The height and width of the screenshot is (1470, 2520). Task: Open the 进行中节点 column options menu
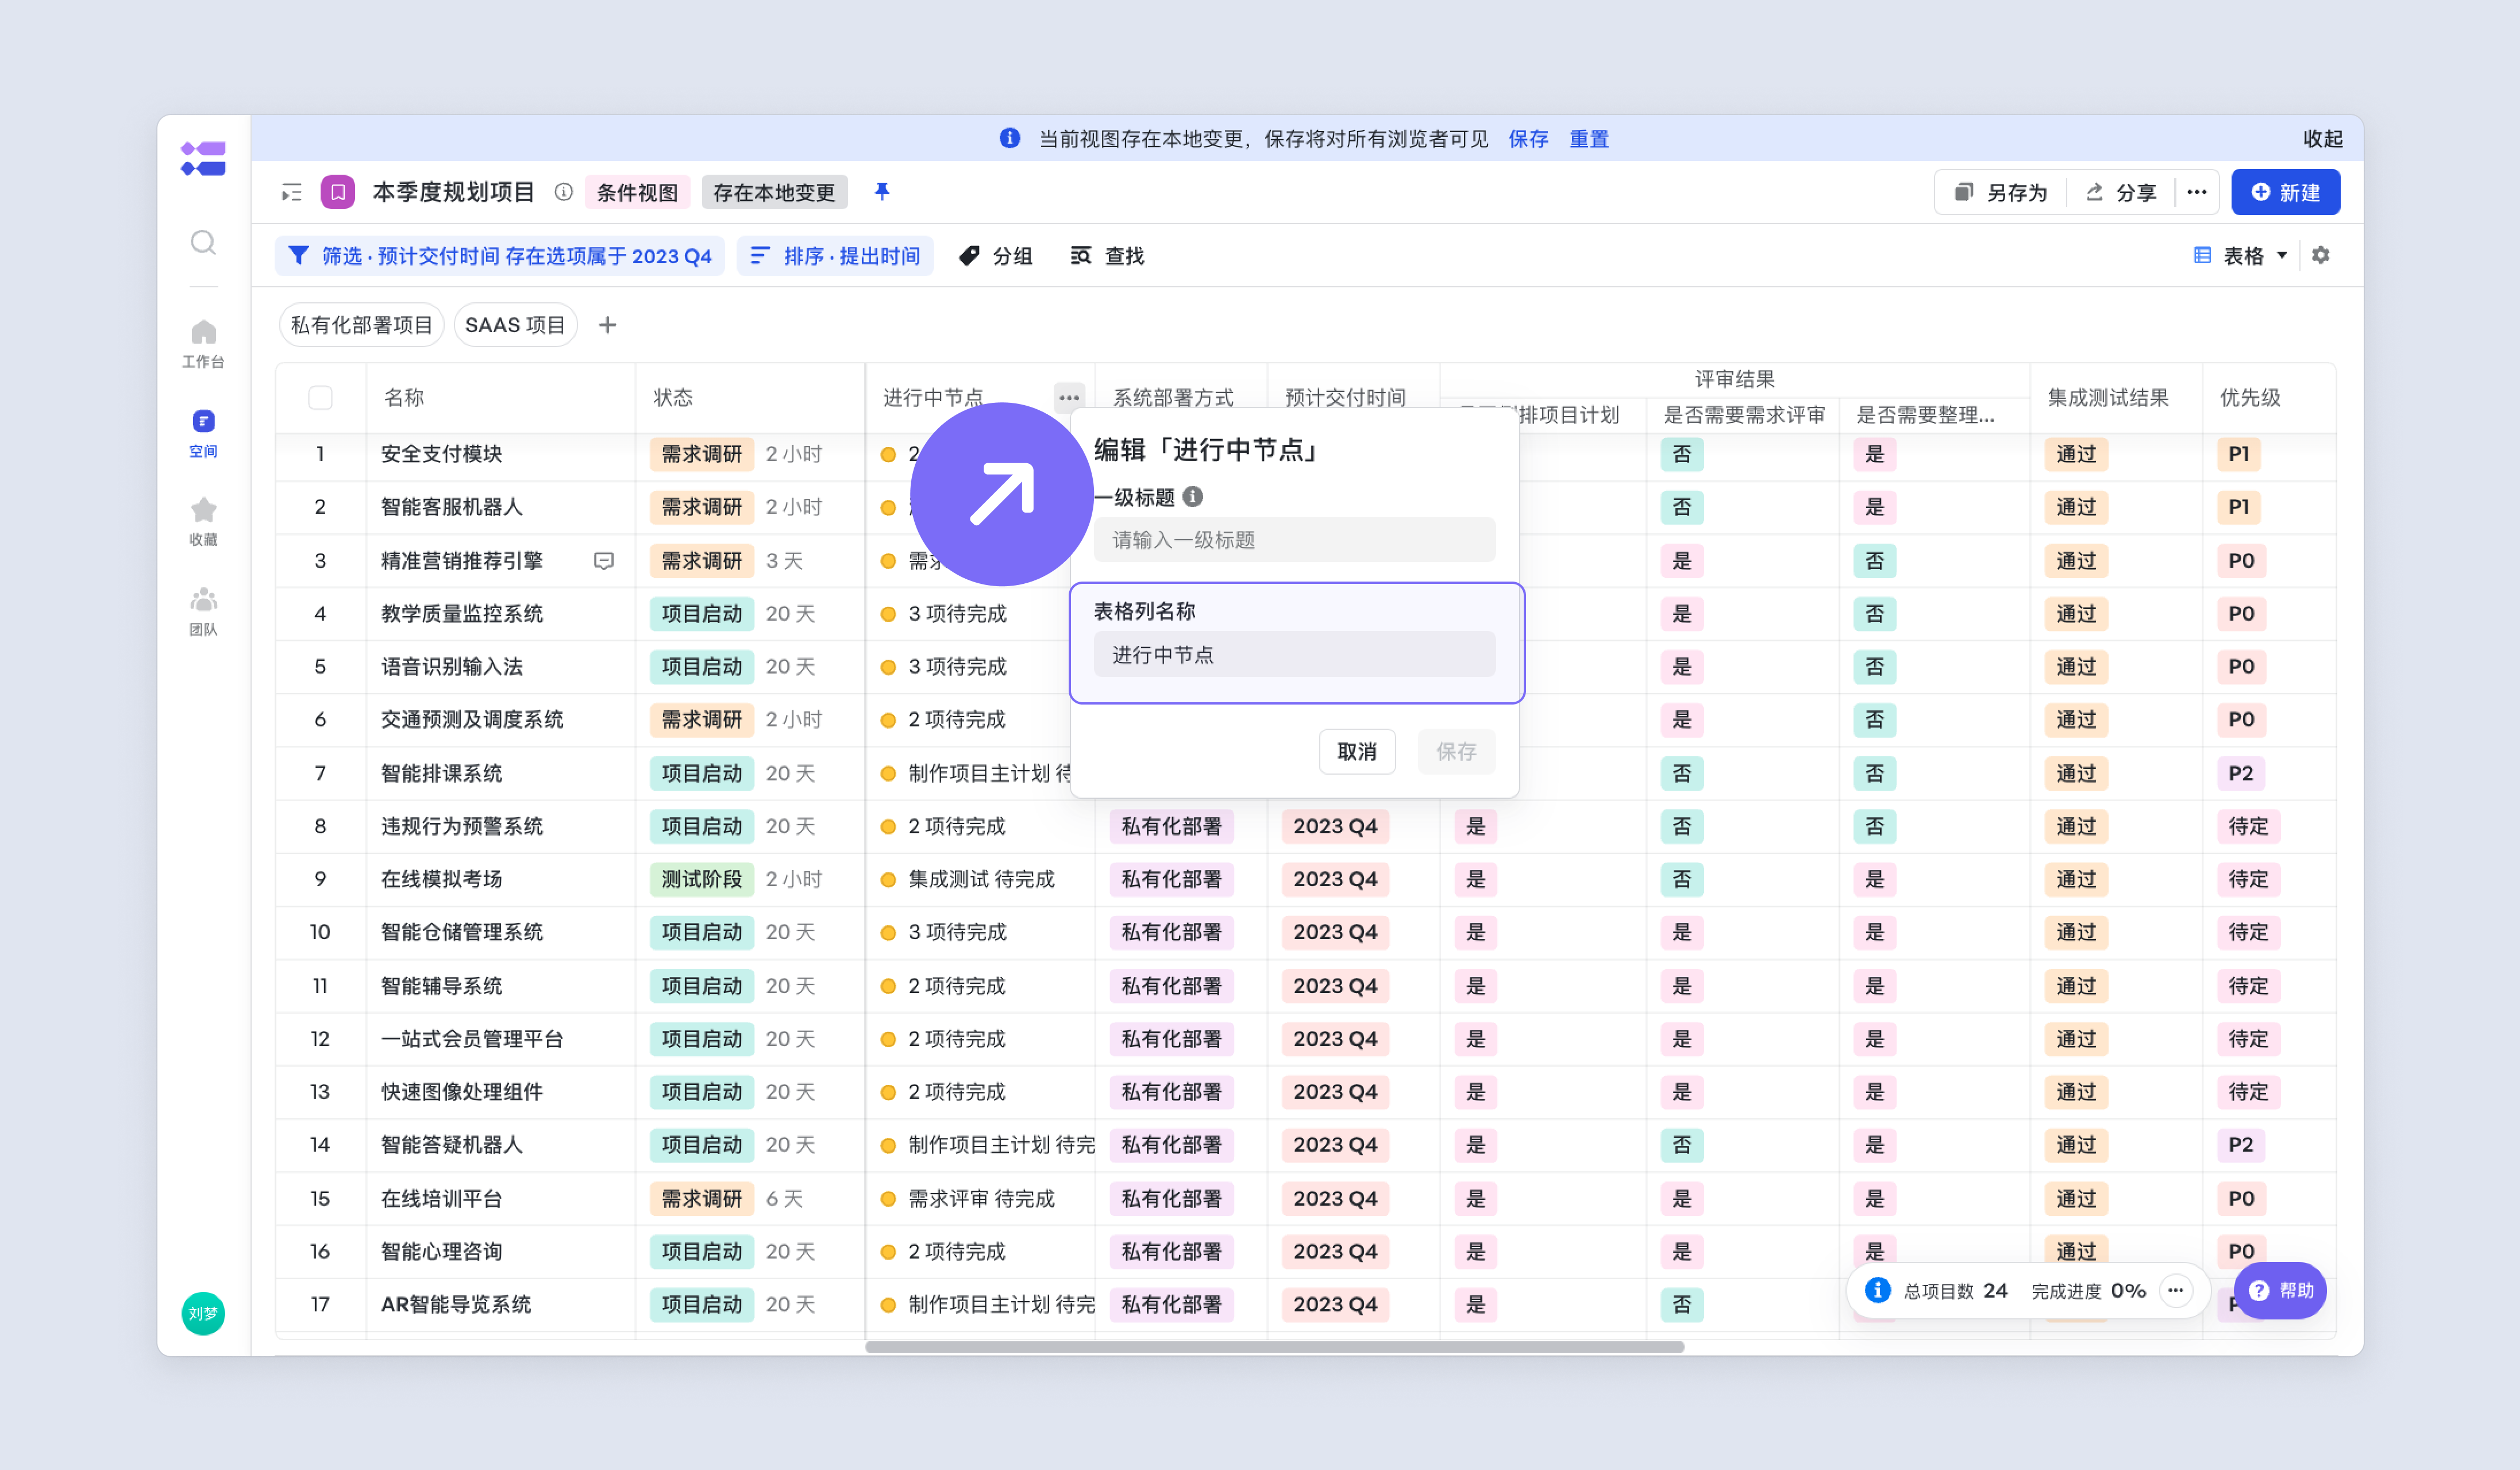pyautogui.click(x=1069, y=397)
